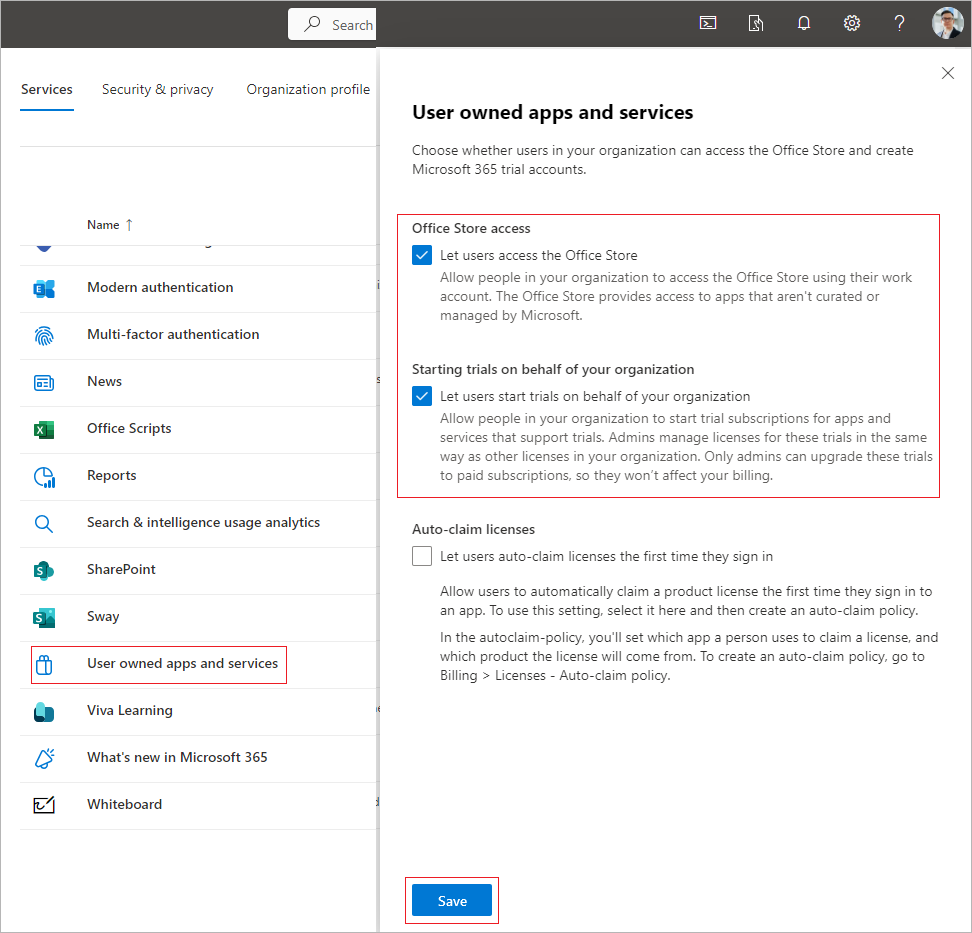This screenshot has width=972, height=933.
Task: Click the Multi-factor authentication fingerprint icon
Action: point(44,335)
